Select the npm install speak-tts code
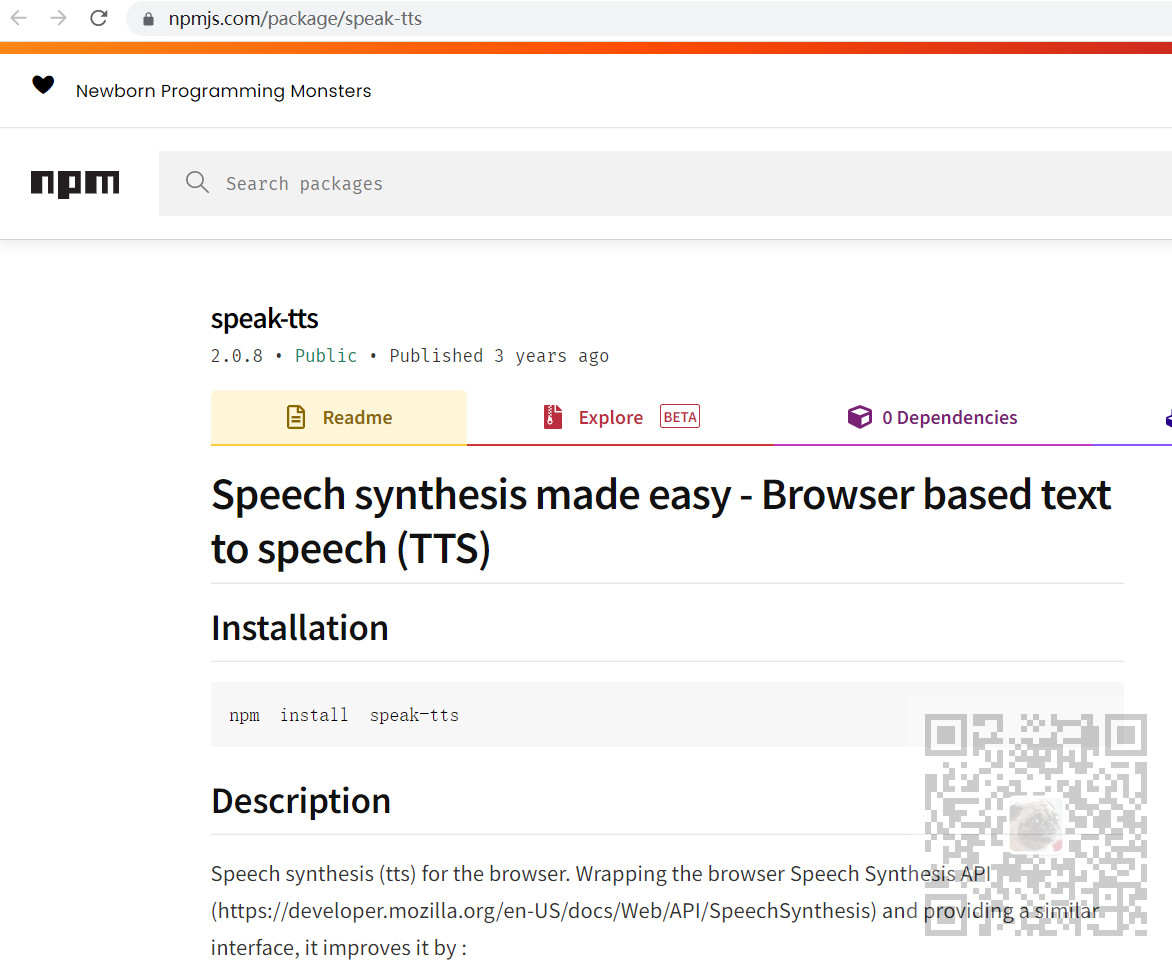Image resolution: width=1172 pixels, height=960 pixels. tap(344, 716)
